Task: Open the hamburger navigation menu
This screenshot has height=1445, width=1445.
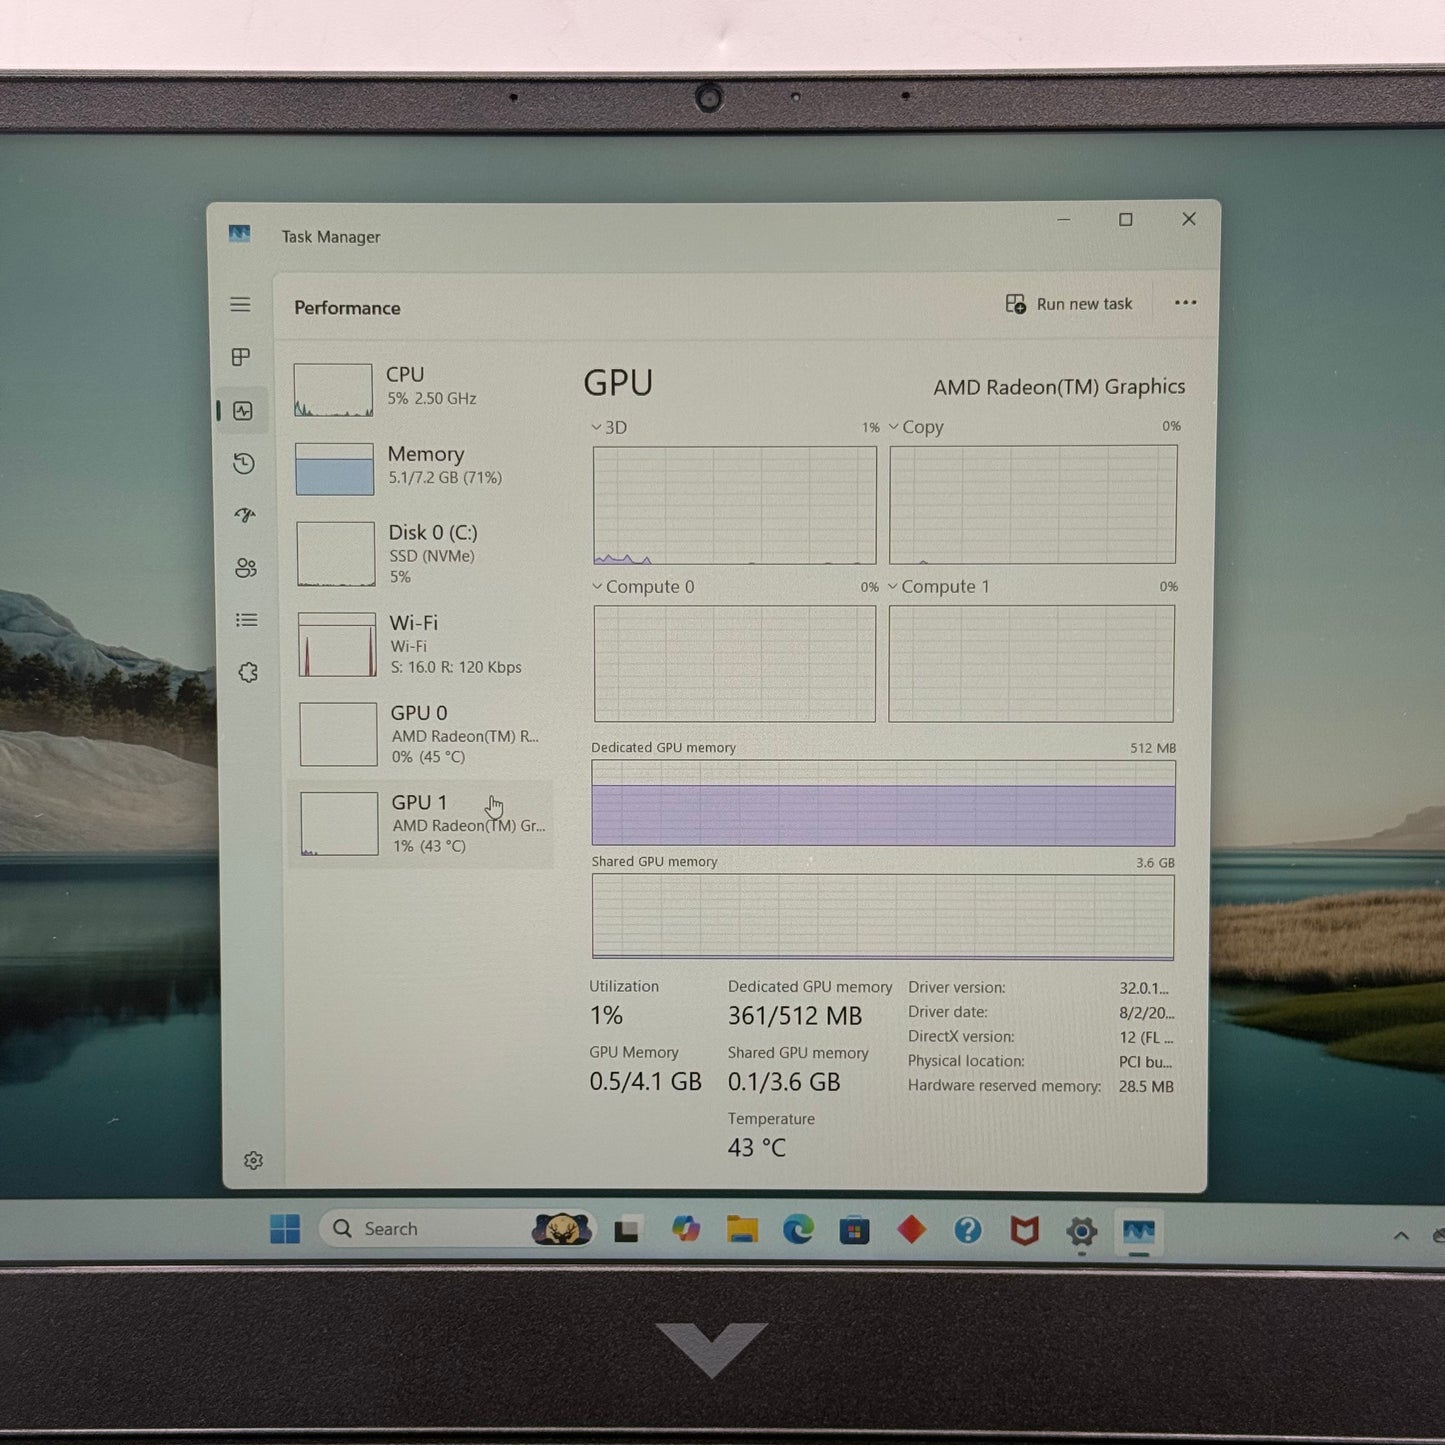Action: pos(240,304)
